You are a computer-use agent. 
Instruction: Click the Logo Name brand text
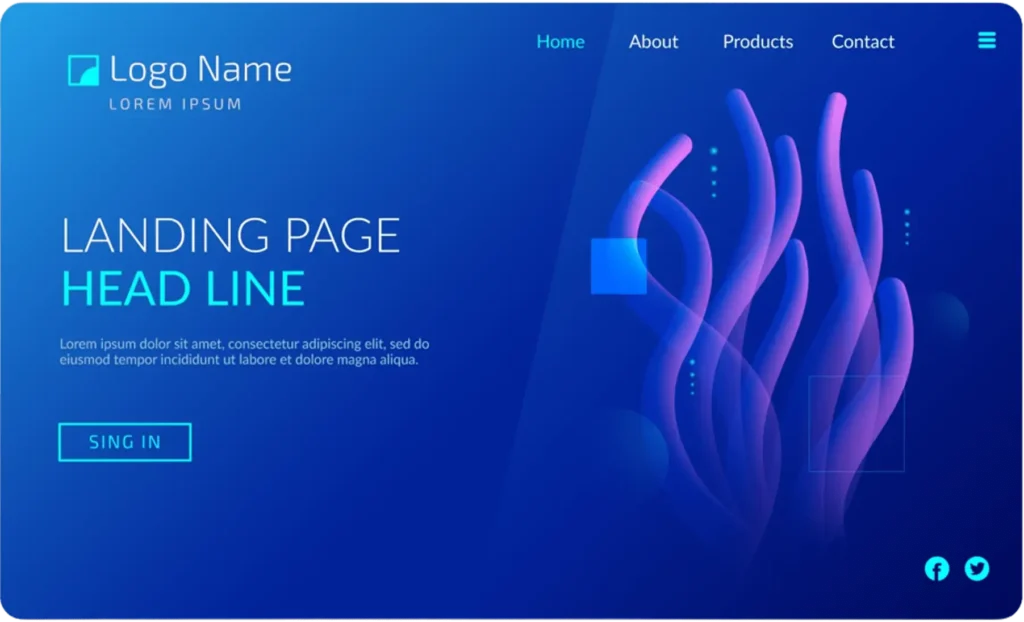(200, 70)
